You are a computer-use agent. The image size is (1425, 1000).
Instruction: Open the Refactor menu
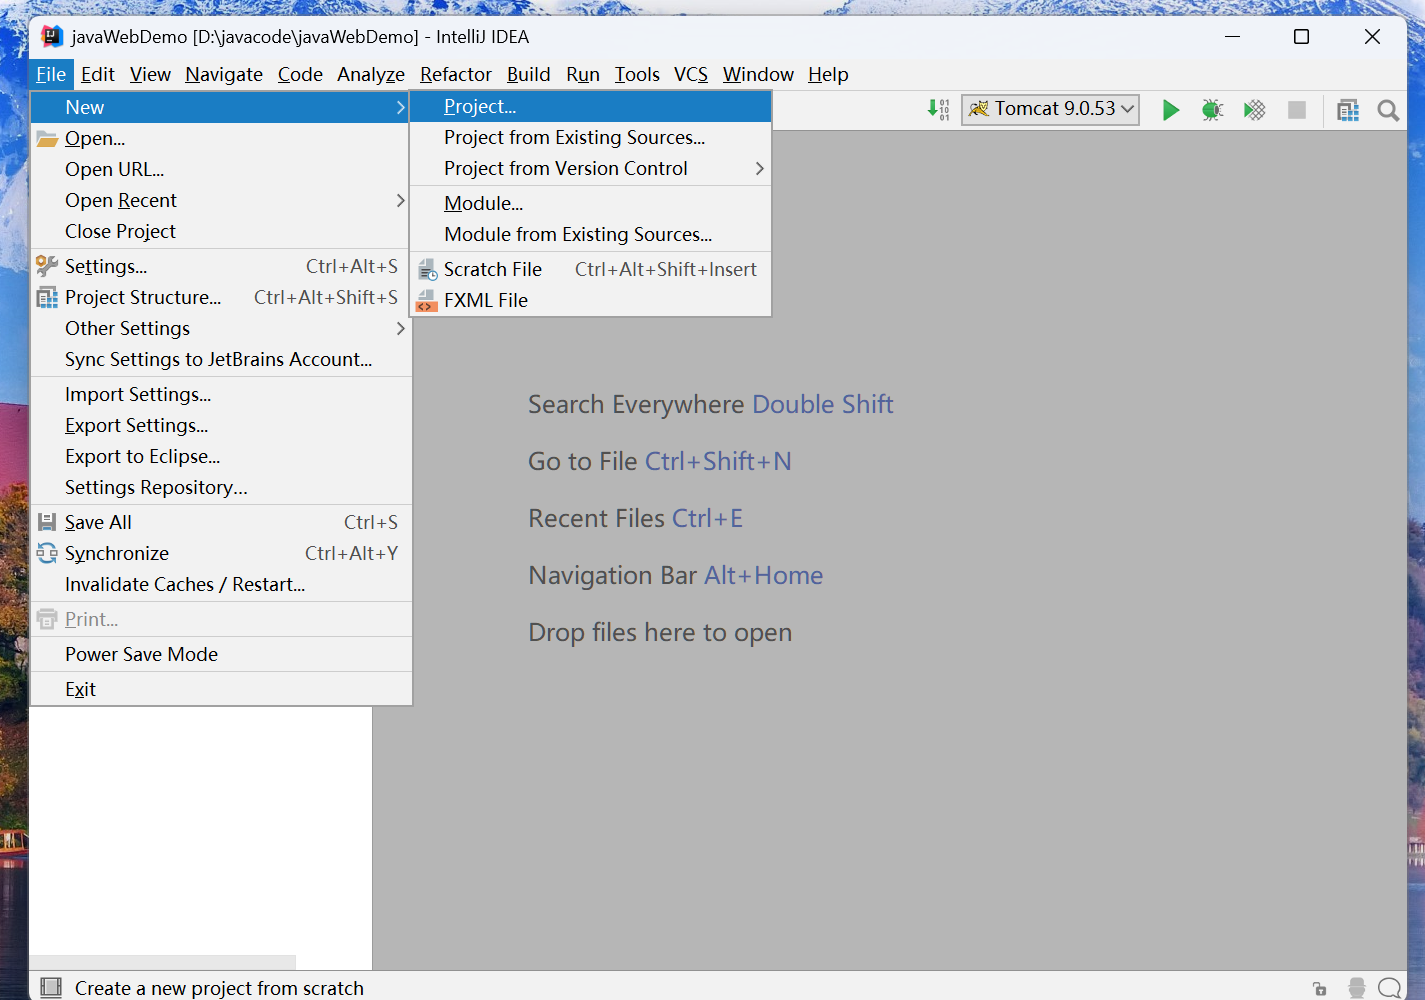pos(456,74)
